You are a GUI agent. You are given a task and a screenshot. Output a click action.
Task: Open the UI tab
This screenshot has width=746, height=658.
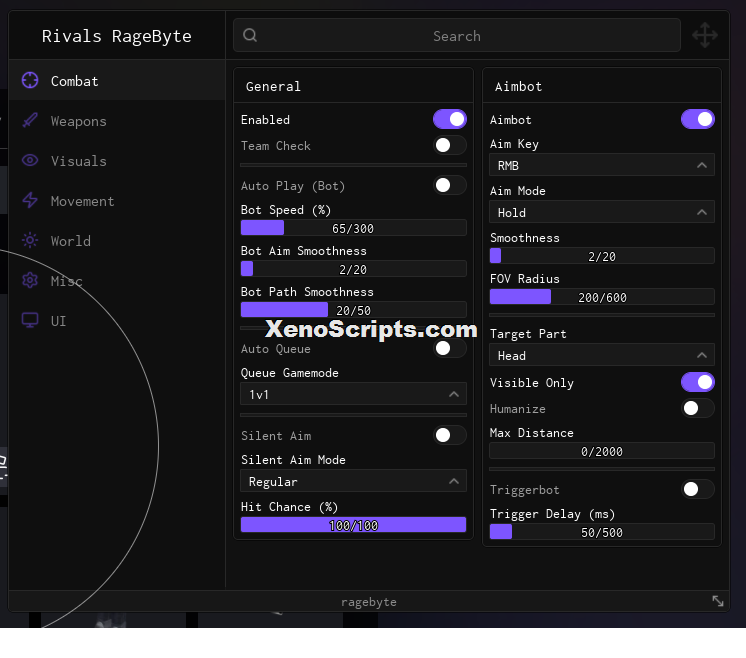point(117,320)
